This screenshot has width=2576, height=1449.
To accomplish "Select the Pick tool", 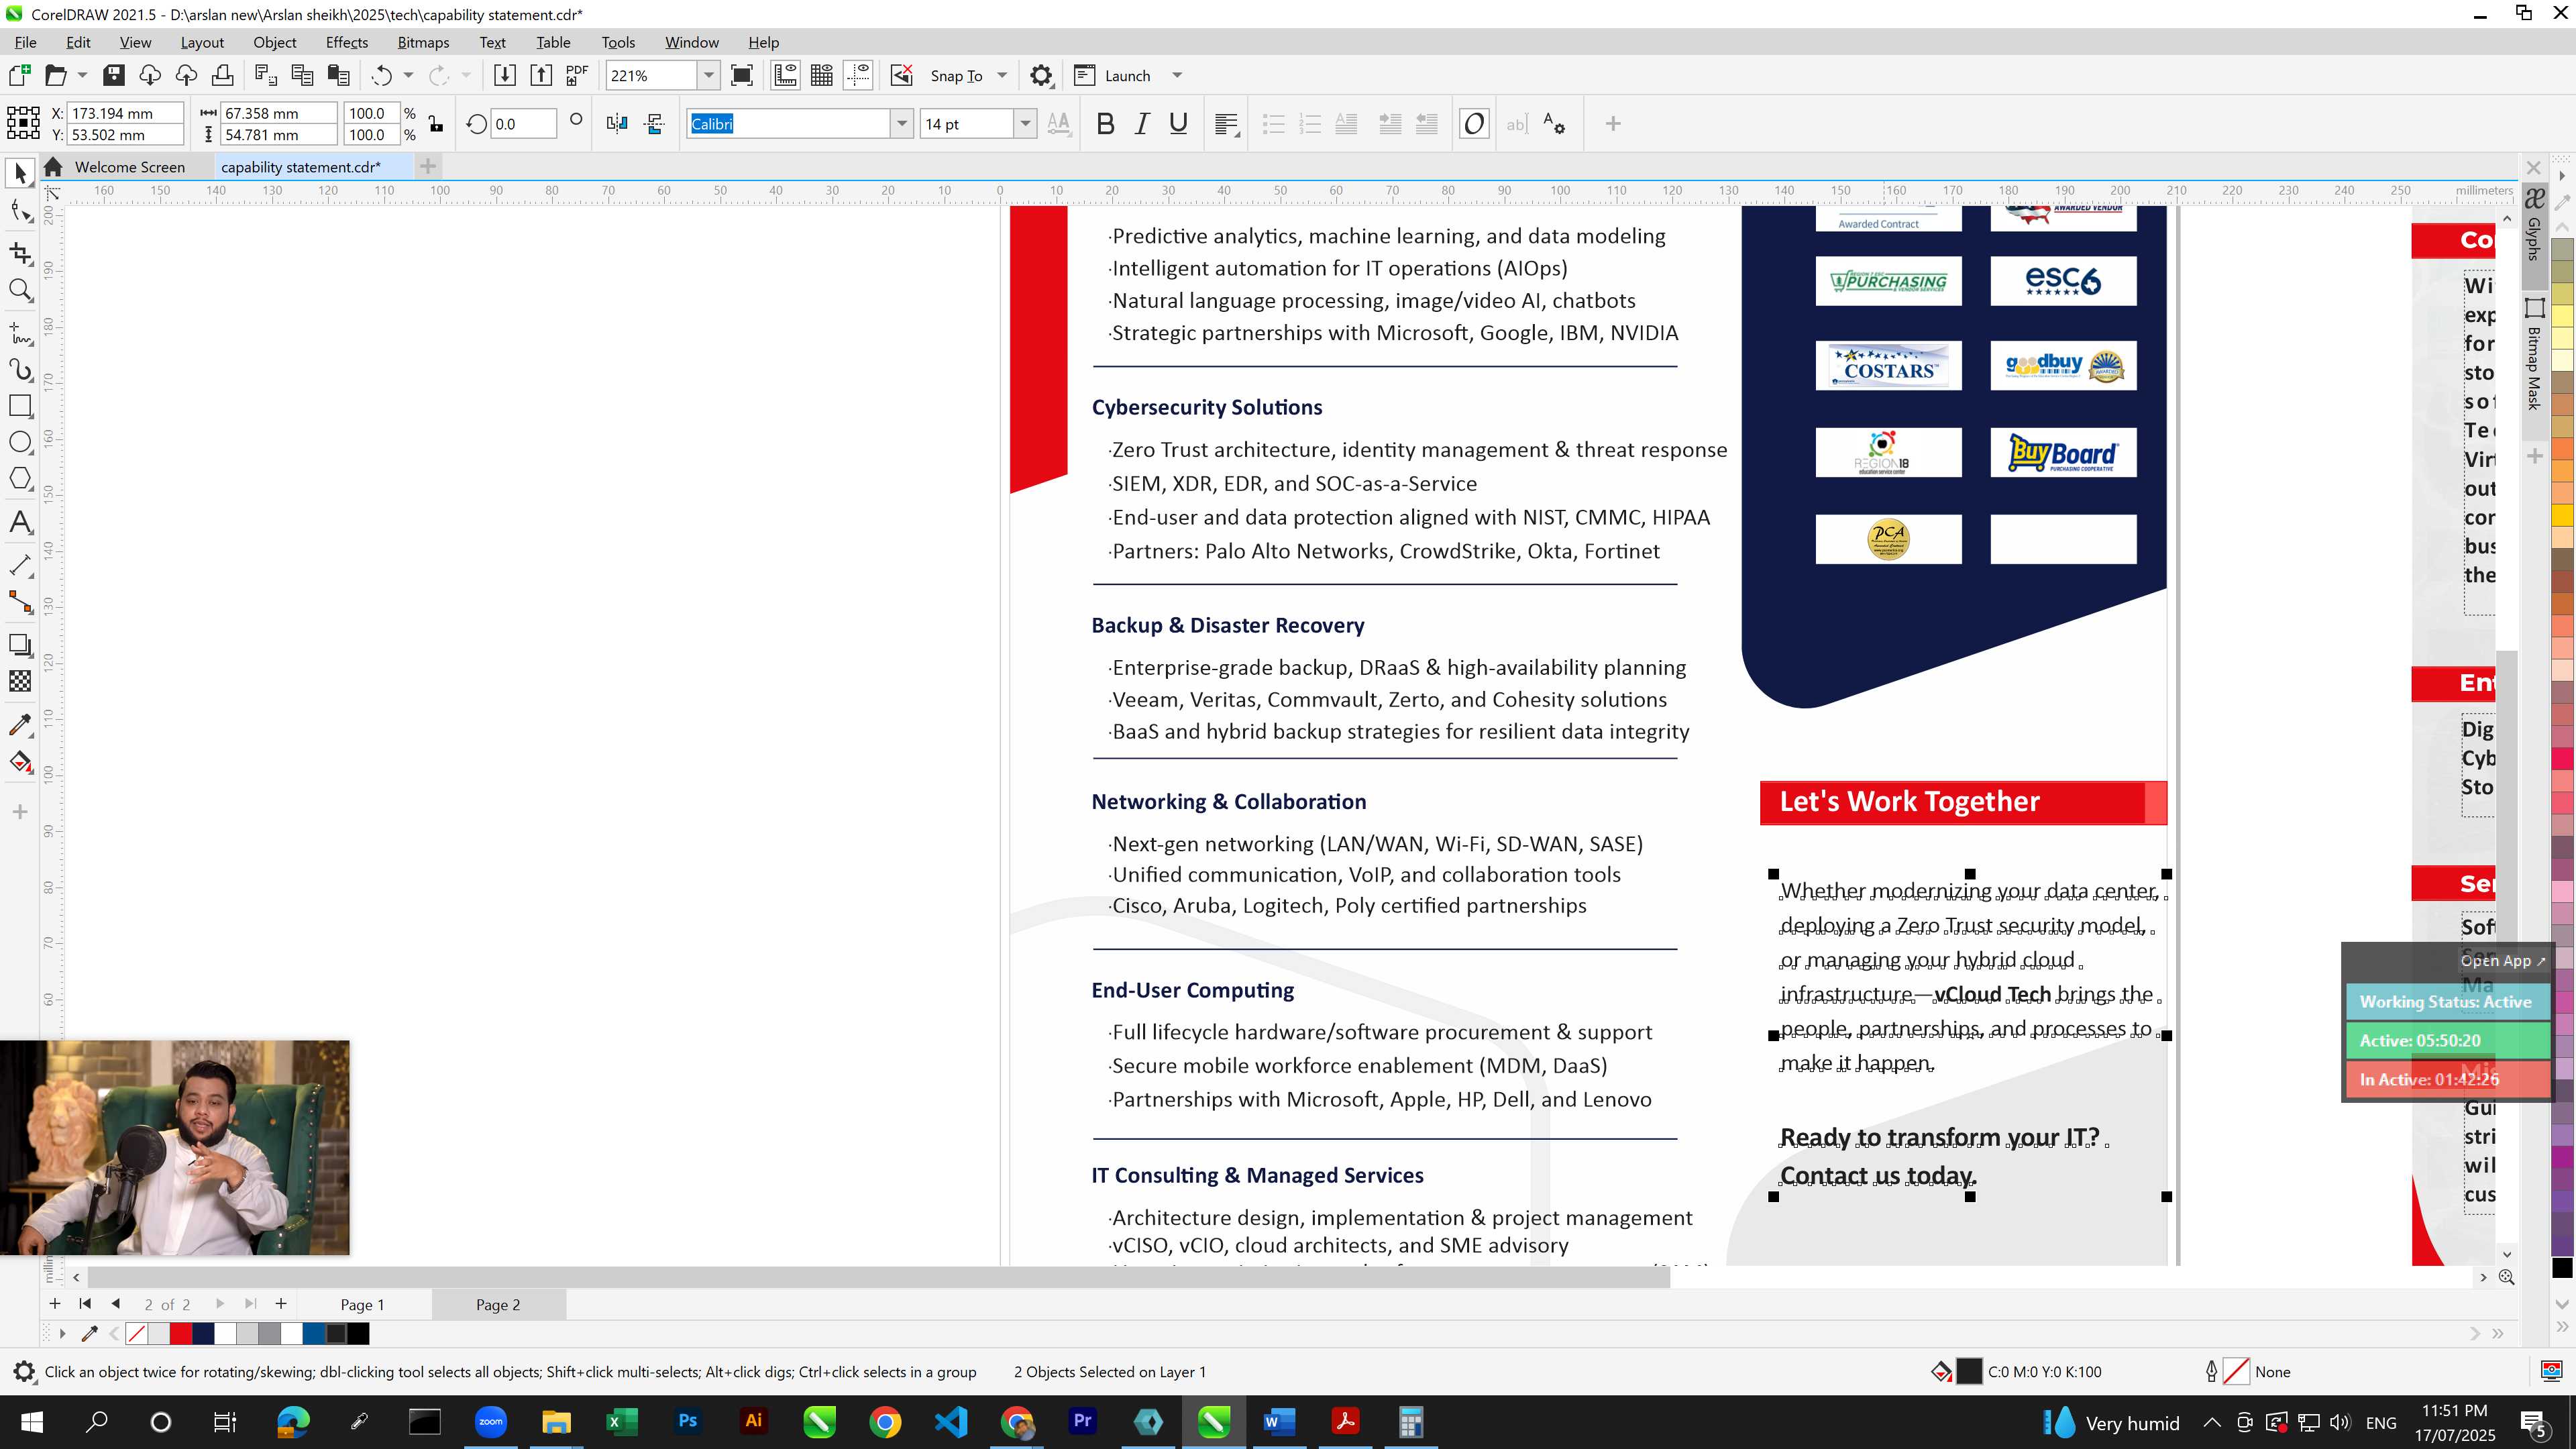I will [x=20, y=173].
